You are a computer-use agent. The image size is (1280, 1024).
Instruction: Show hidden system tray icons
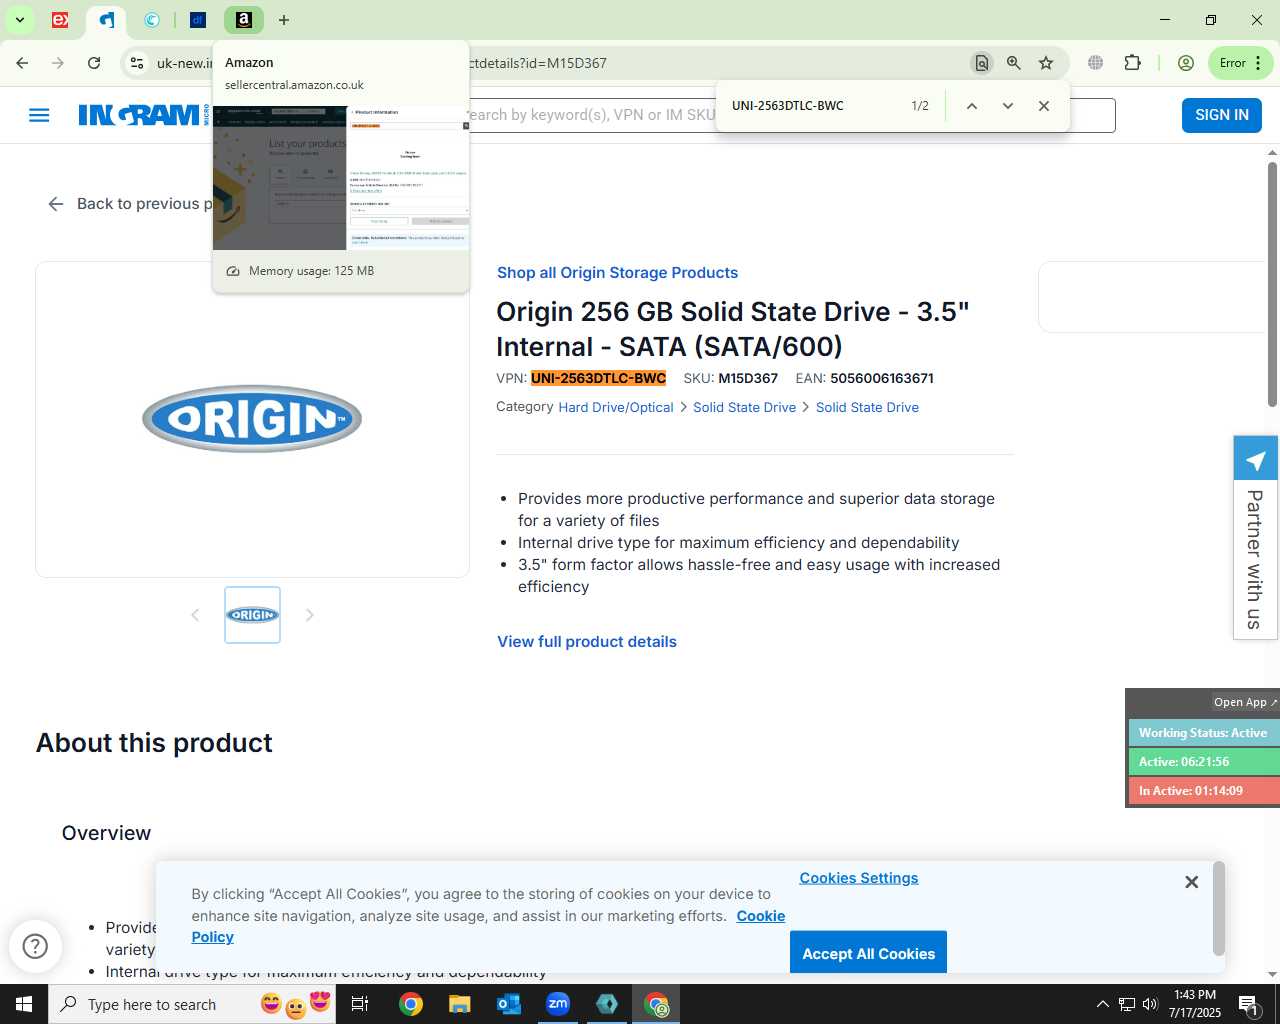[1102, 1004]
